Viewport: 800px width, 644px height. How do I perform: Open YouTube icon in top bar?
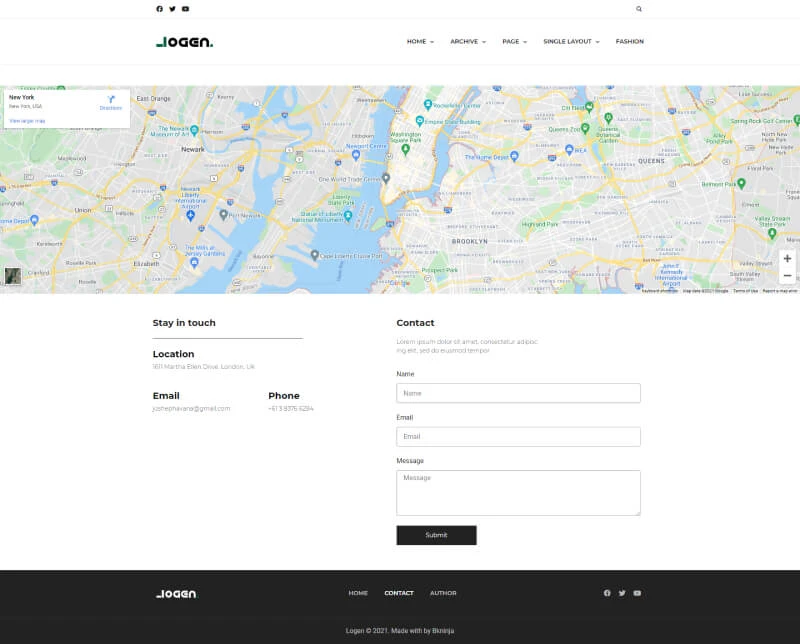185,9
